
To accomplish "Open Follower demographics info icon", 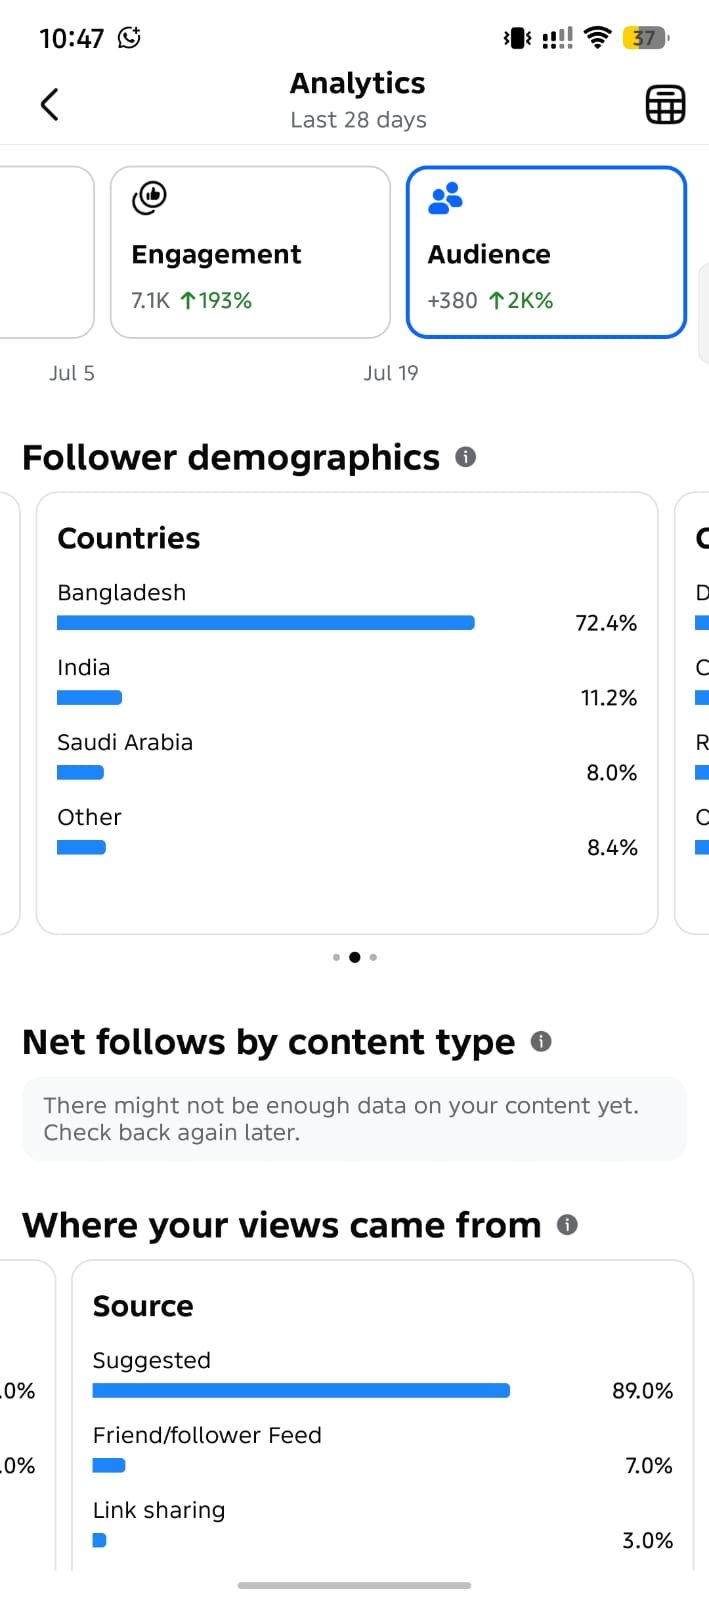I will 465,457.
